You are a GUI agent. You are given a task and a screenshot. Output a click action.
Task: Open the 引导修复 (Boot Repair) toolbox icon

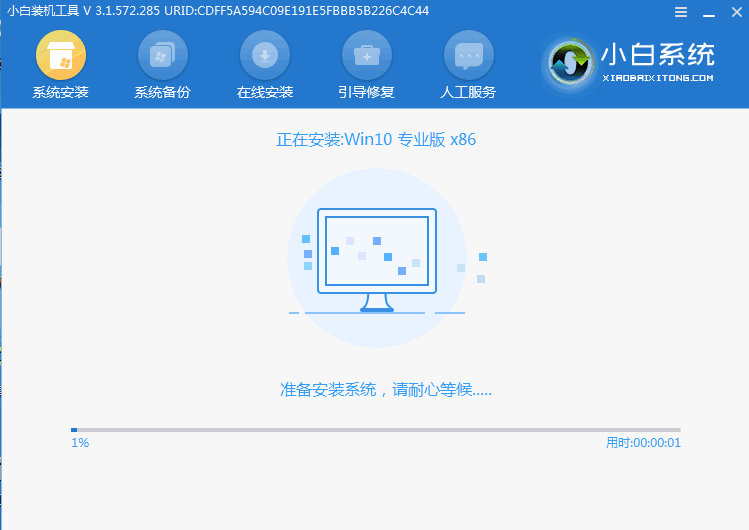[366, 55]
